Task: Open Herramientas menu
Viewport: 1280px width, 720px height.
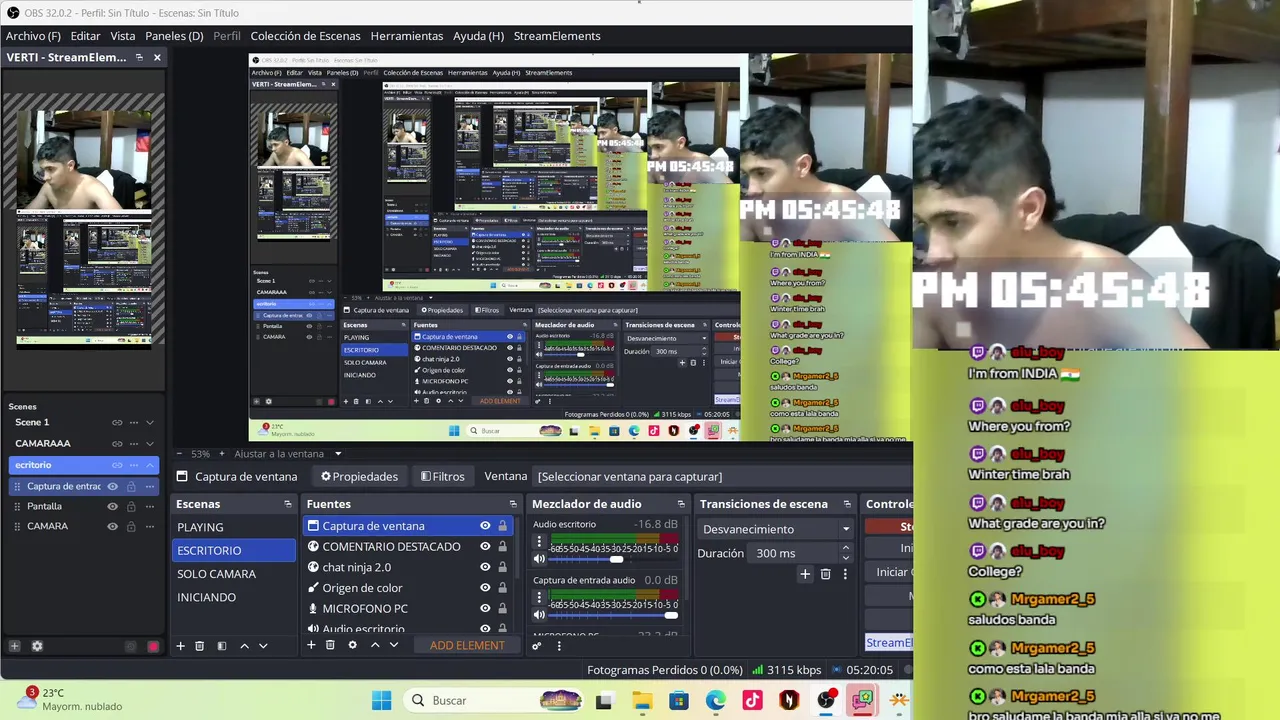Action: [x=407, y=36]
